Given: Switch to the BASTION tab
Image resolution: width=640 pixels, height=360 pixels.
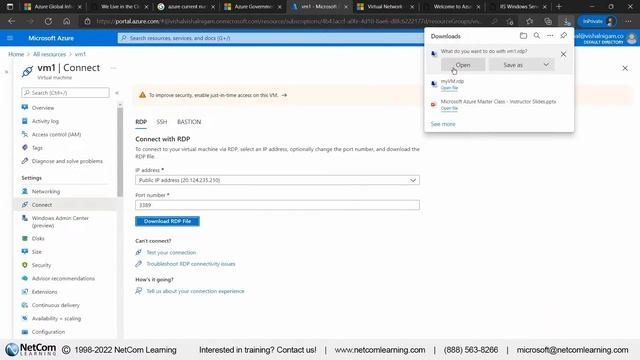Looking at the screenshot, I should [x=189, y=122].
